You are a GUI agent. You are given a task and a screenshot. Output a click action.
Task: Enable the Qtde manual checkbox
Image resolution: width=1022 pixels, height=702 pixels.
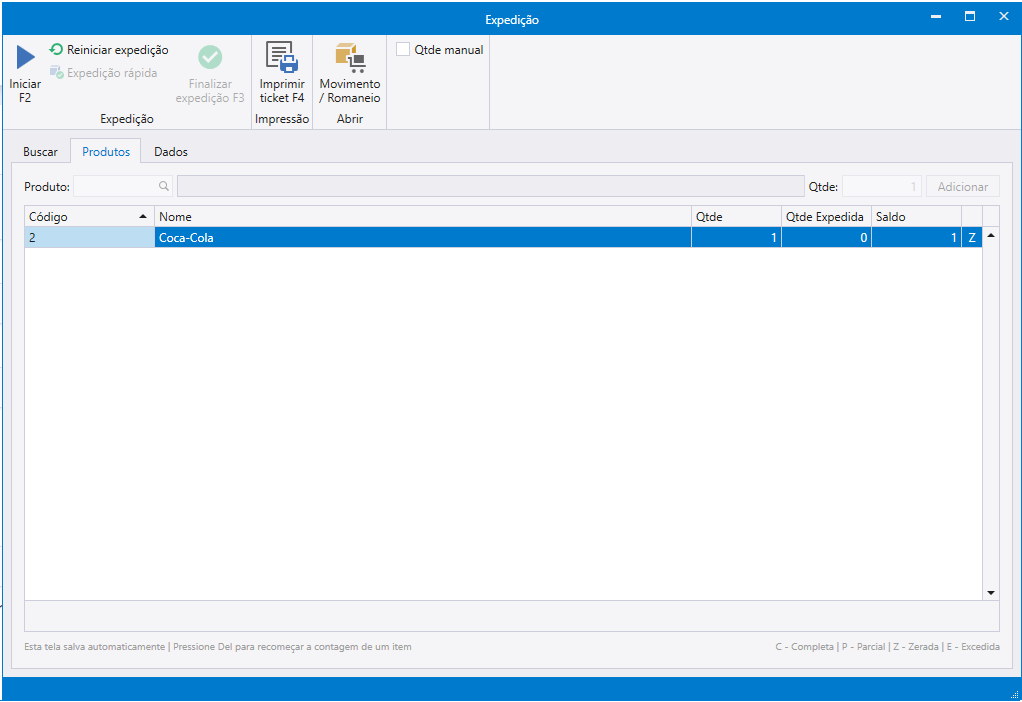pyautogui.click(x=403, y=50)
